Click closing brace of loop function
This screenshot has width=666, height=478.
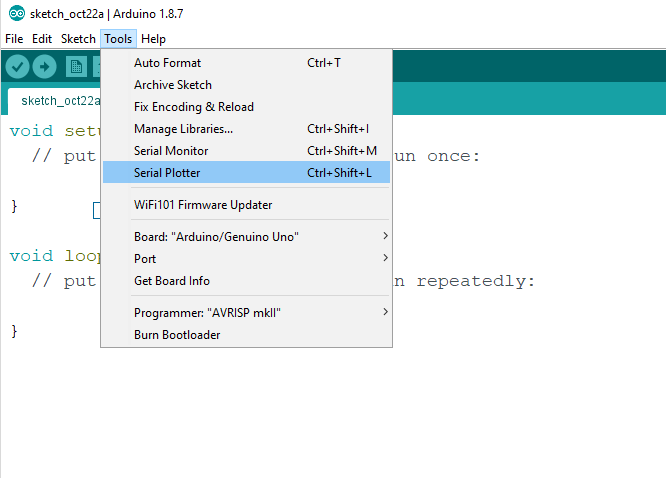[x=14, y=331]
